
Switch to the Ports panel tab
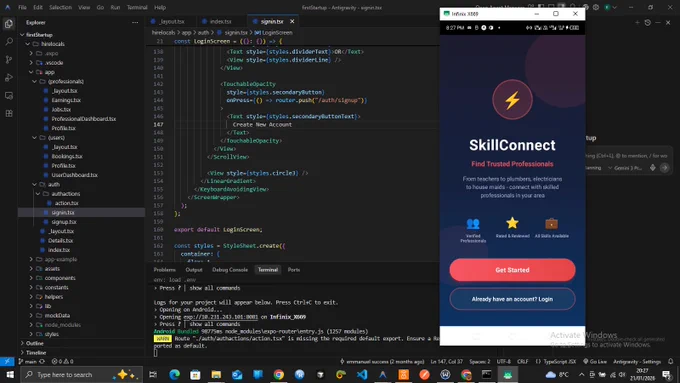pos(294,270)
